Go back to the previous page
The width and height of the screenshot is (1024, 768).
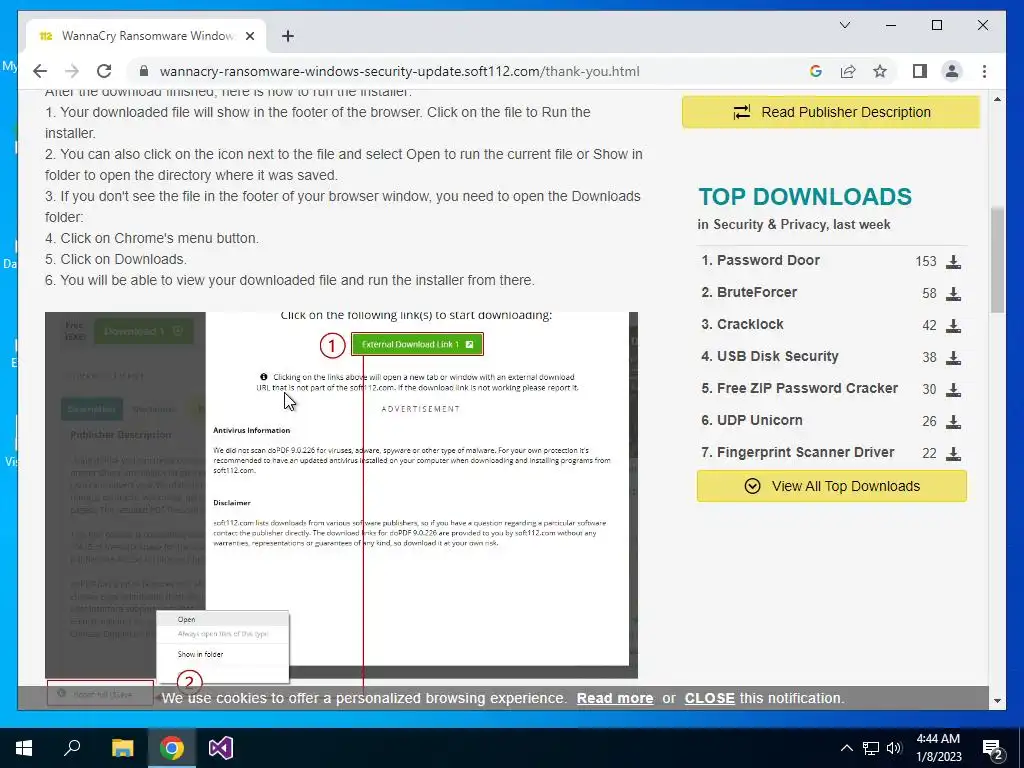[x=40, y=71]
